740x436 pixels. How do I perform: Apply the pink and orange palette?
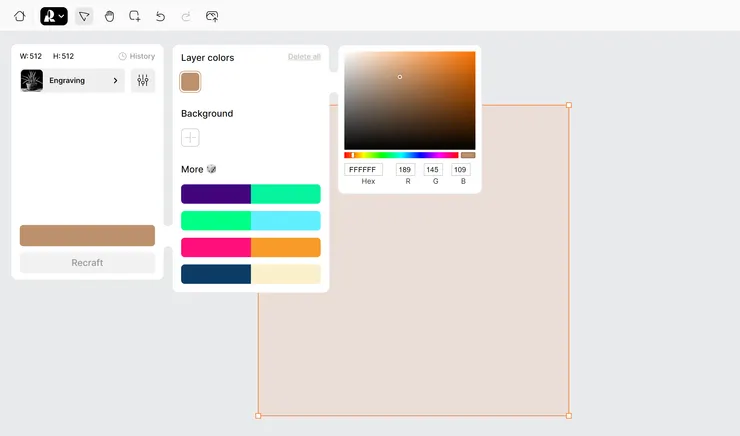tap(251, 247)
